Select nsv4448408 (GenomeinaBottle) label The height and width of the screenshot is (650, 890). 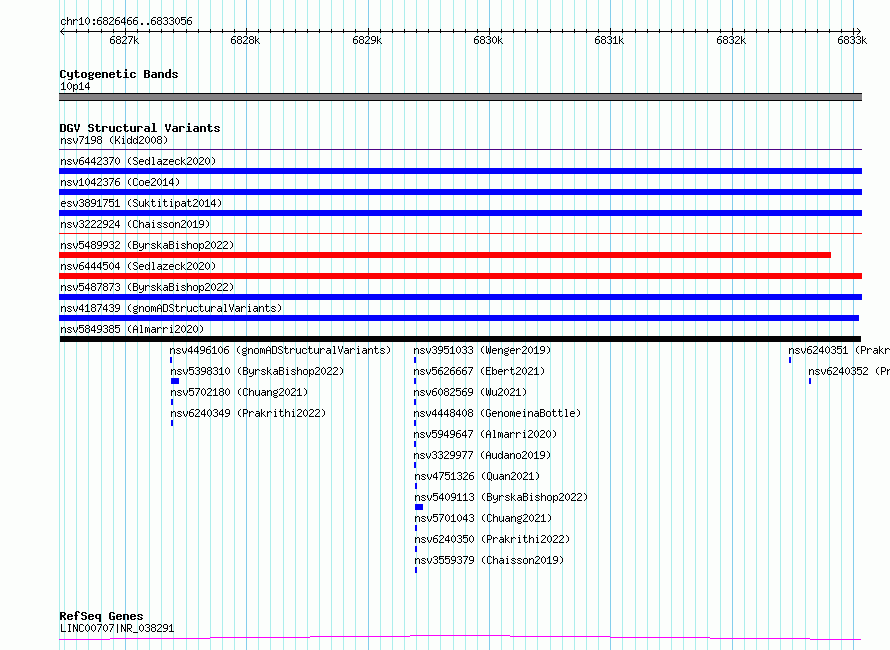point(497,413)
